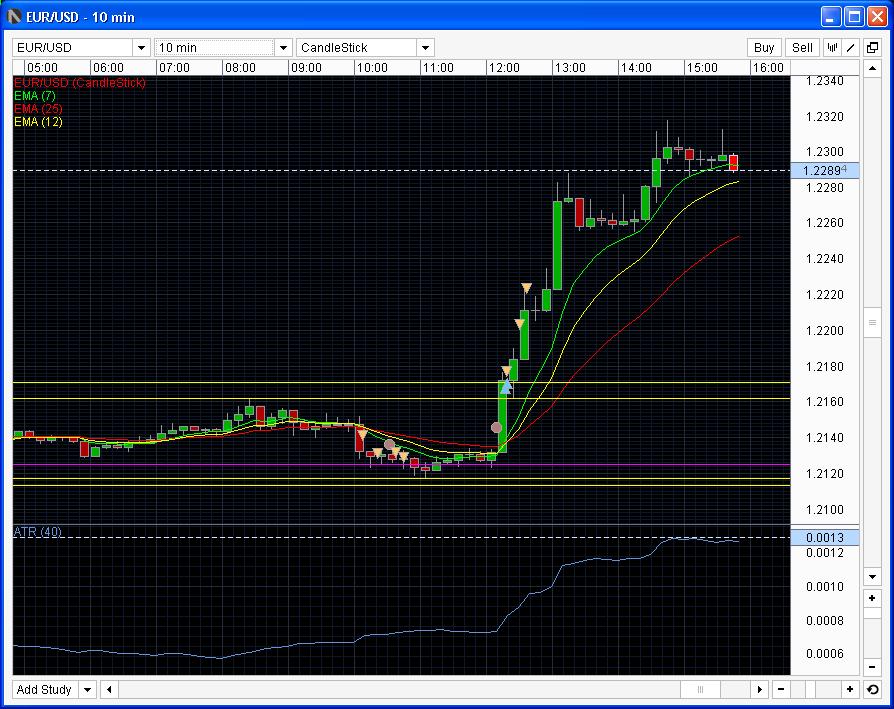Screen dimensions: 894x709
Task: Click the 12:00 time axis label
Action: [x=505, y=68]
